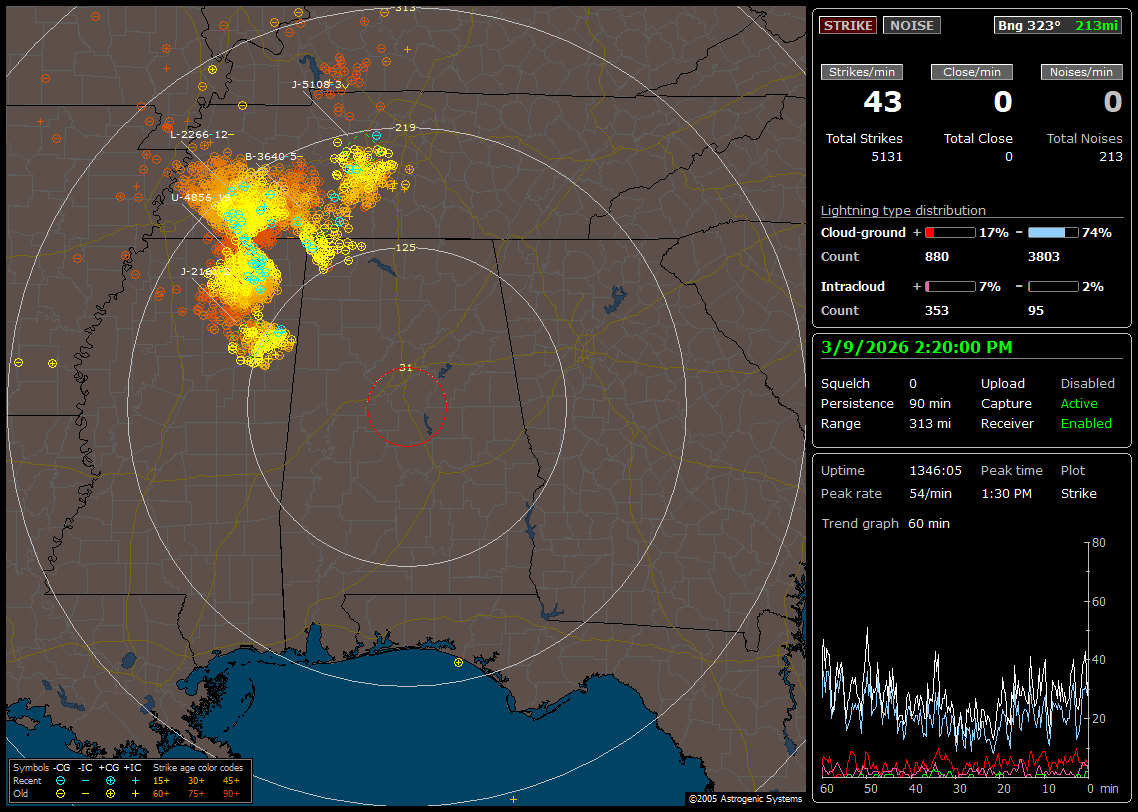Click the Strikes/min header button
The width and height of the screenshot is (1138, 812).
pos(862,72)
